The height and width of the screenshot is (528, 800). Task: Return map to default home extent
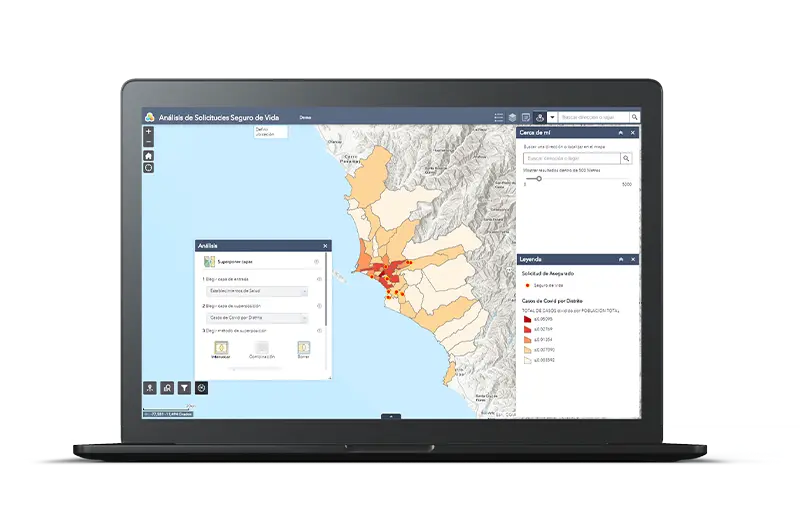coord(148,156)
